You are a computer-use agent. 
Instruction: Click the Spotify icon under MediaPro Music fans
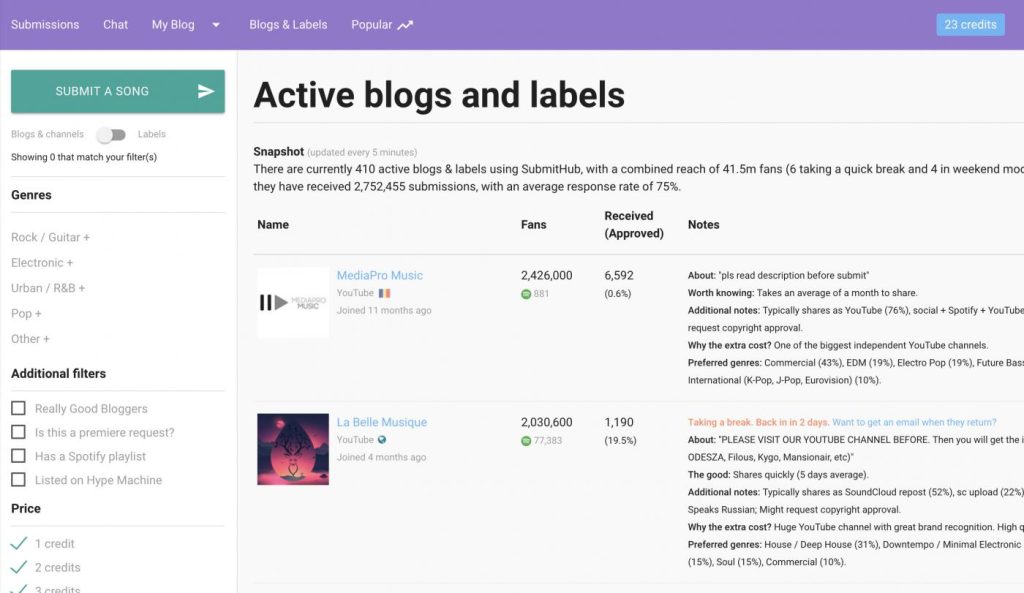(526, 294)
